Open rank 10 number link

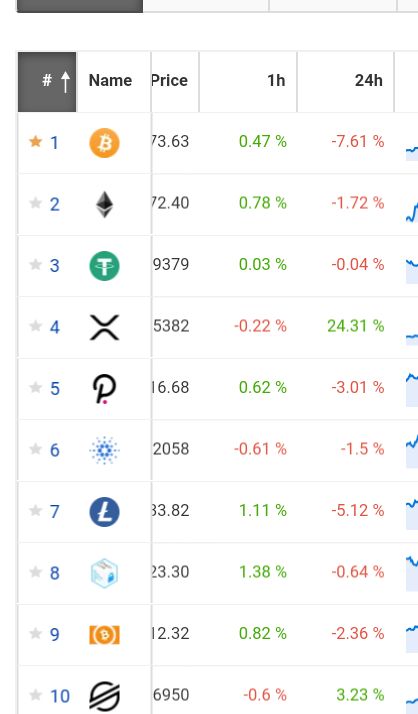coord(60,696)
